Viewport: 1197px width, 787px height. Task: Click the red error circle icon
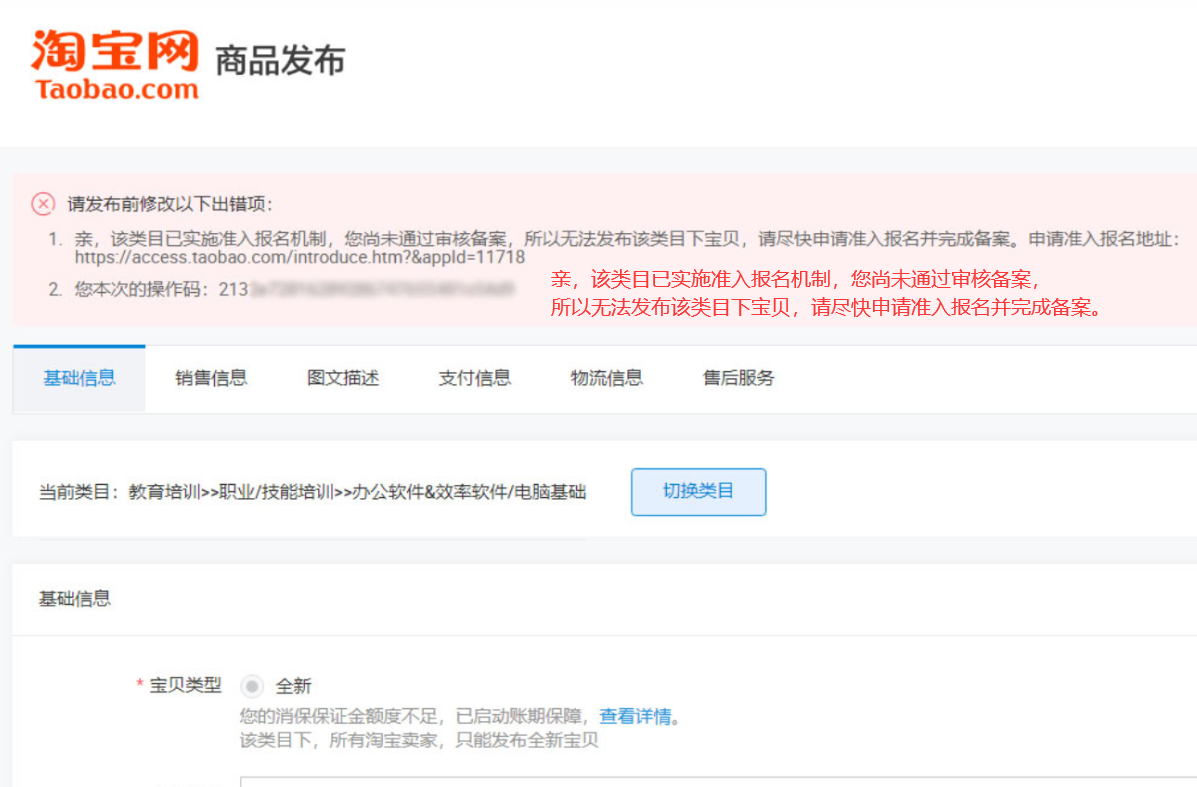pyautogui.click(x=42, y=204)
